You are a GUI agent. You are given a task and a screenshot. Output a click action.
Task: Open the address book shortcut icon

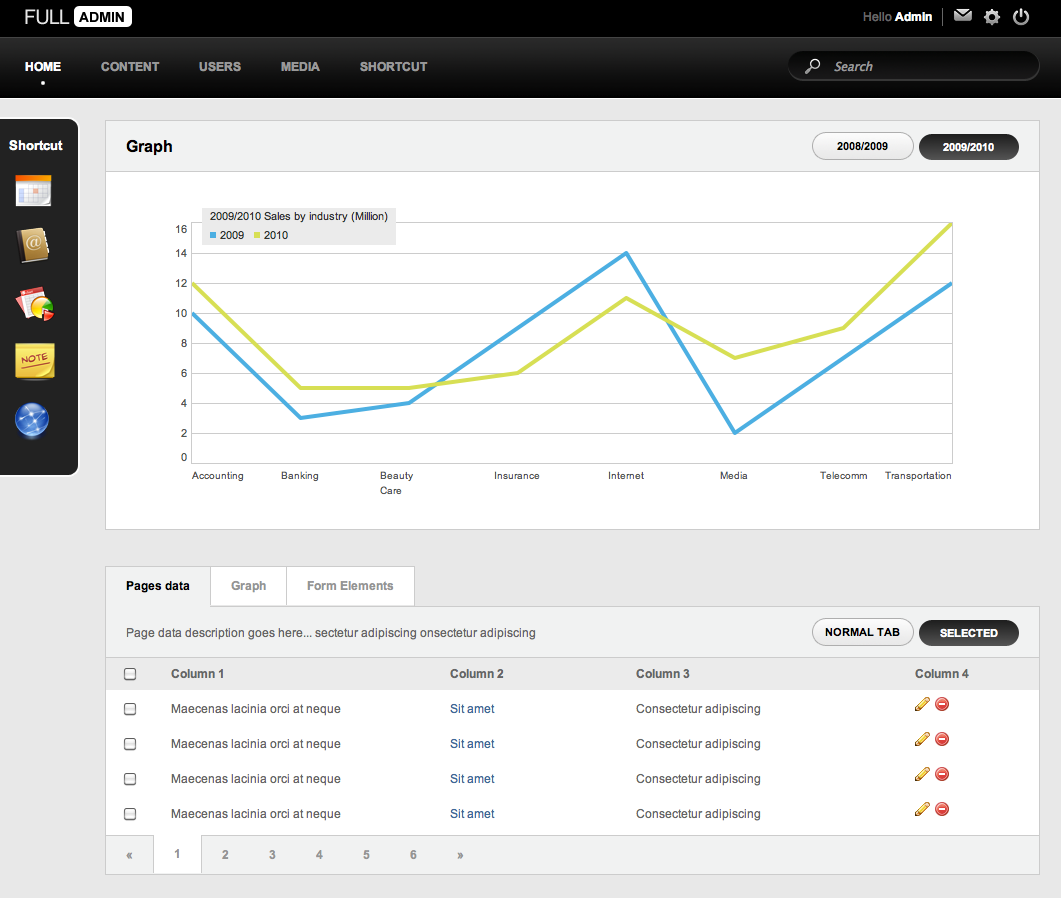tap(33, 245)
